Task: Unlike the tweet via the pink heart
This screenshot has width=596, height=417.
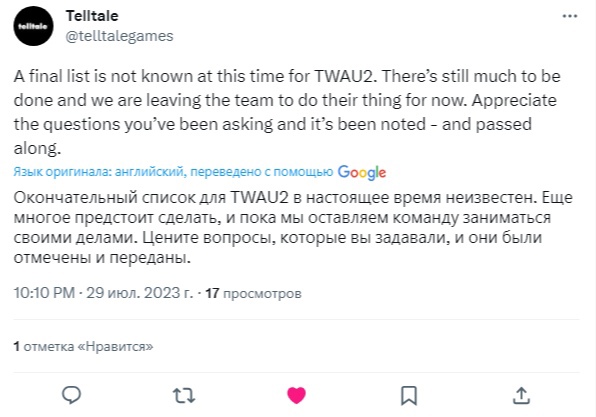Action: pyautogui.click(x=296, y=395)
